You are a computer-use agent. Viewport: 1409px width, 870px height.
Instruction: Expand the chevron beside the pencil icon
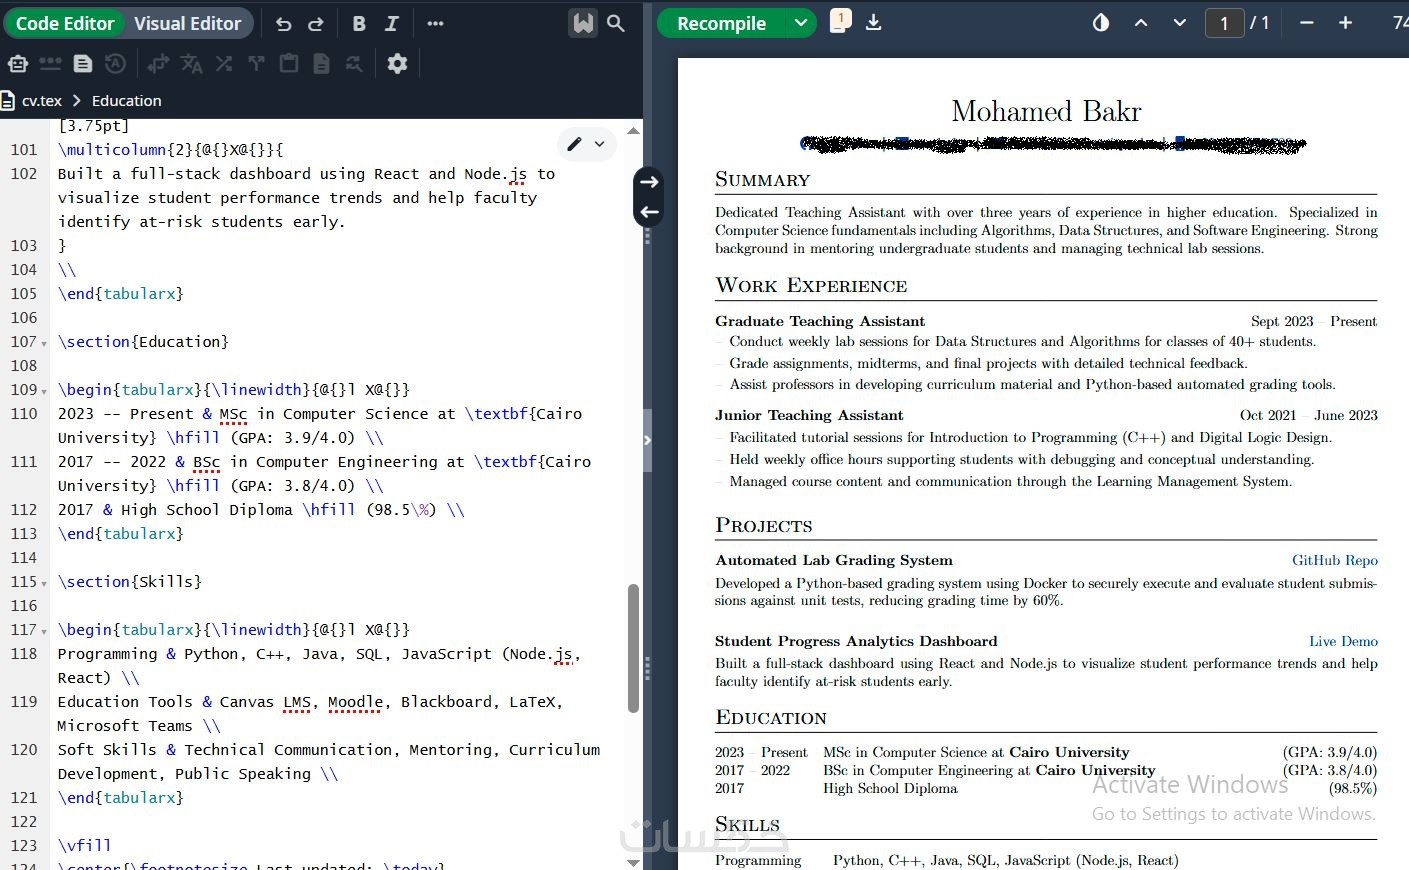tap(599, 144)
